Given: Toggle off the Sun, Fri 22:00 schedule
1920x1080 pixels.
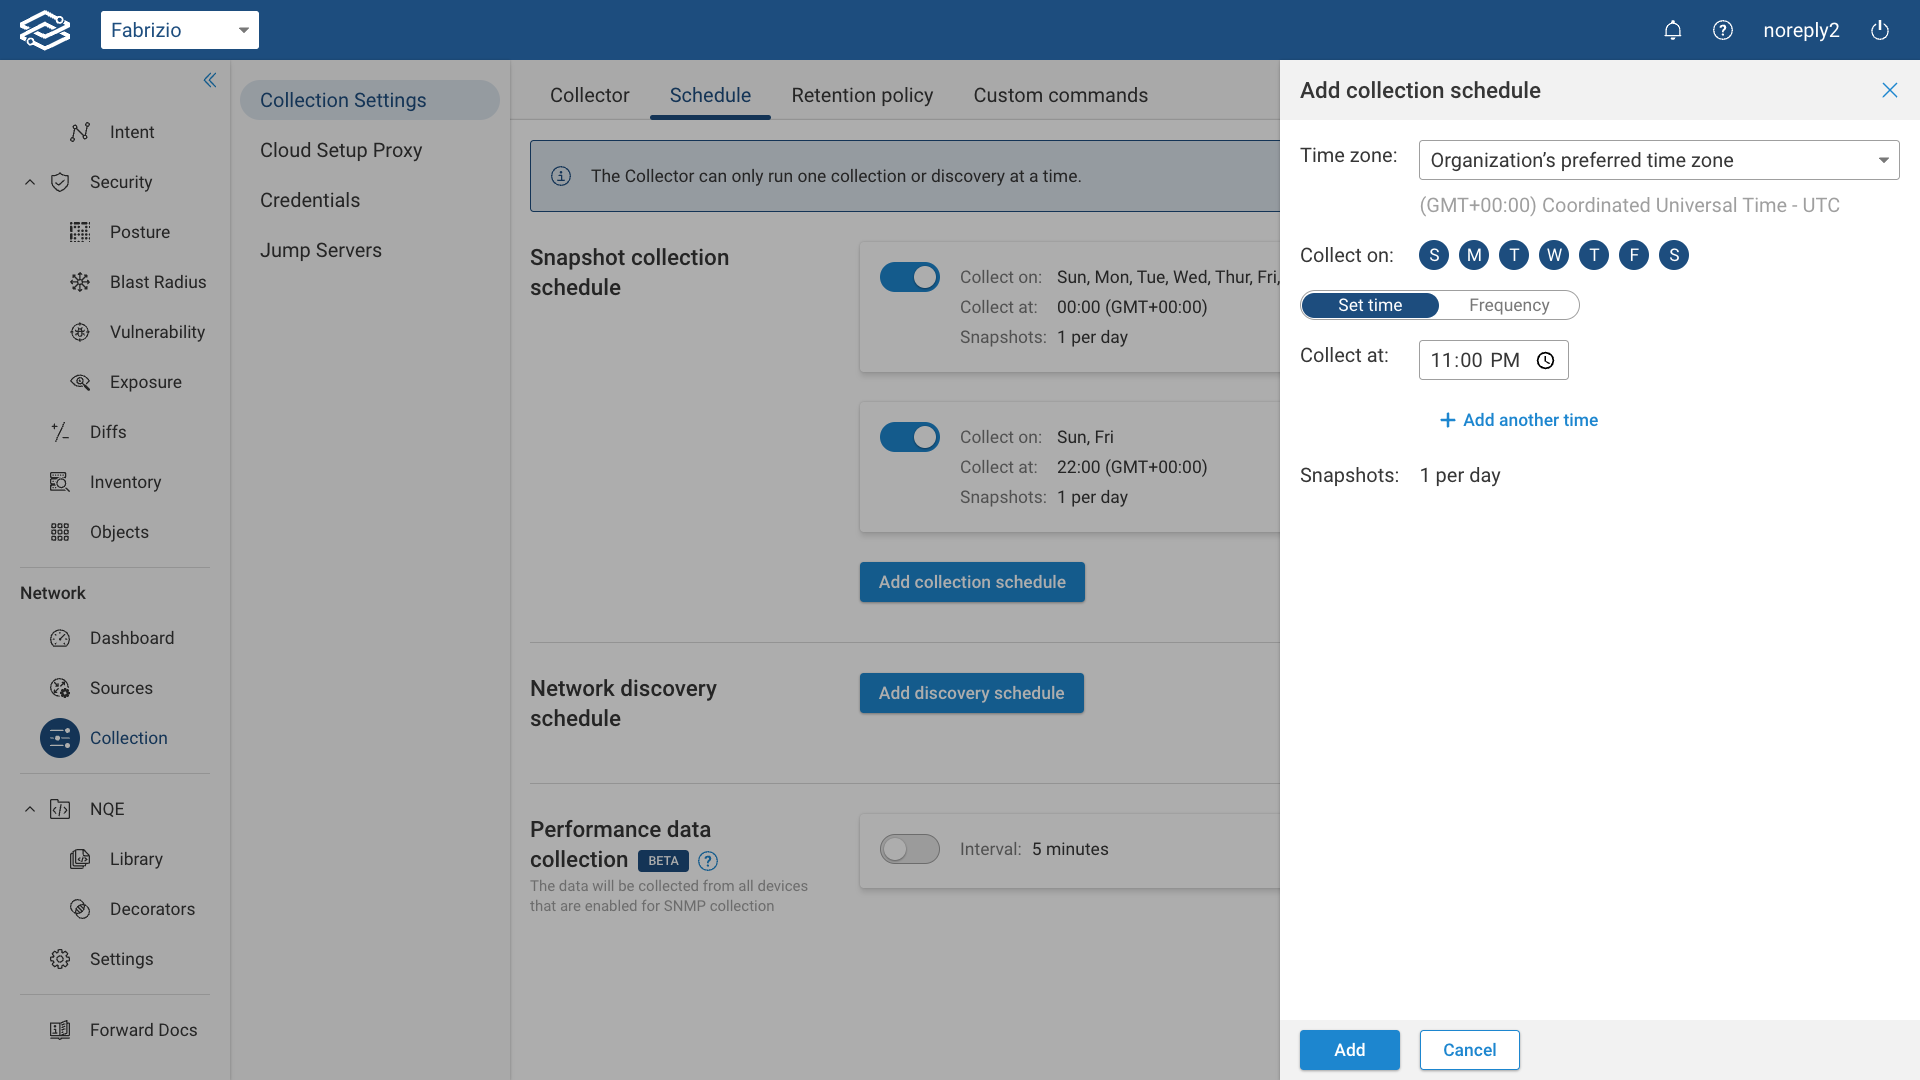Looking at the screenshot, I should pos(909,437).
